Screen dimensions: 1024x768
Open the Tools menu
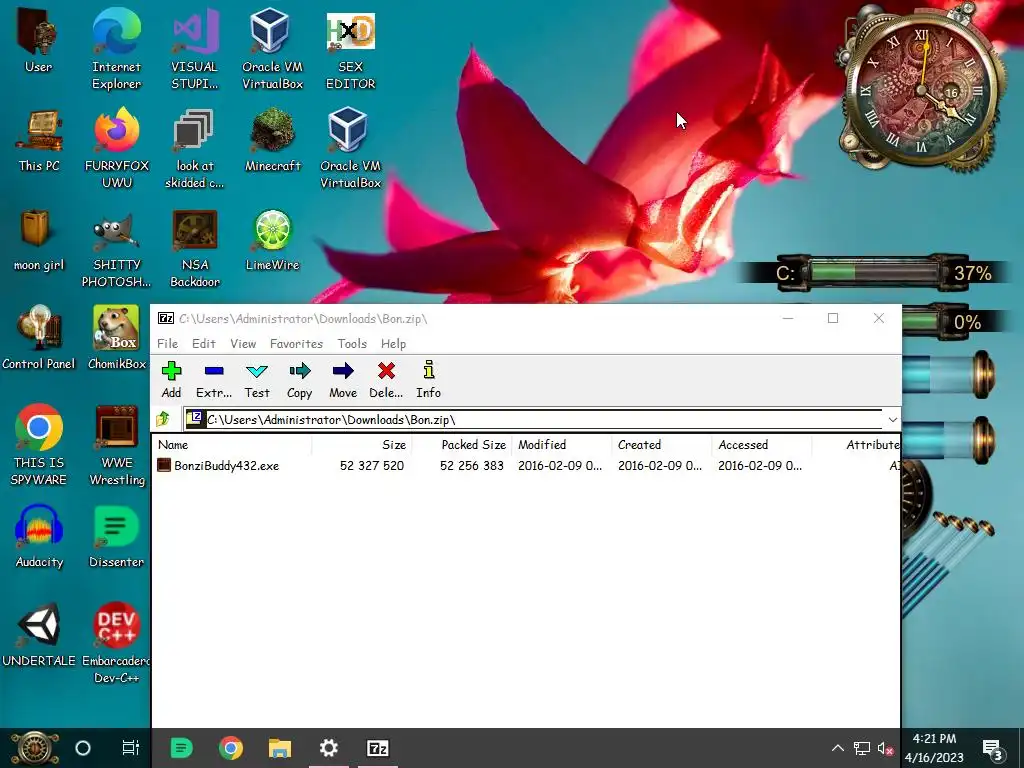(352, 344)
